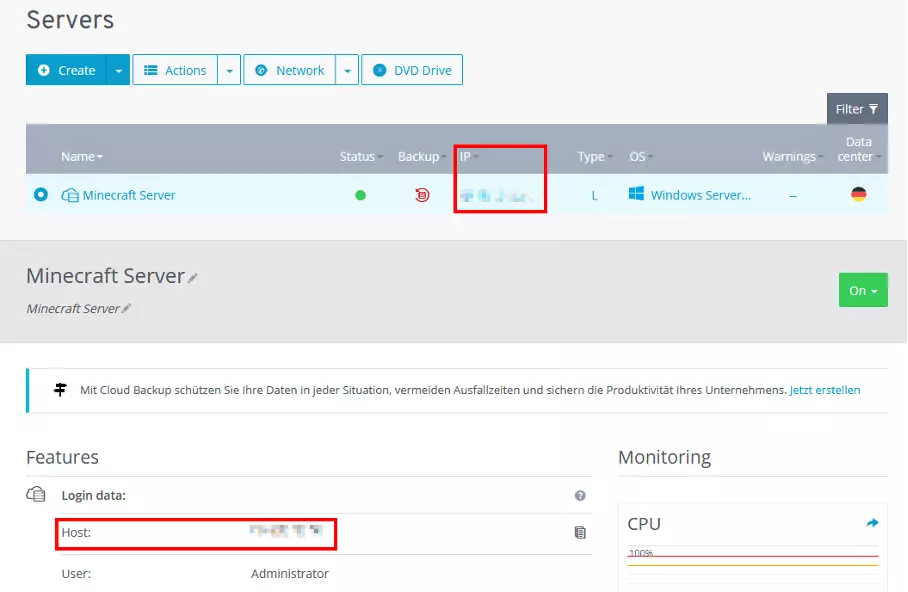
Task: Click the Create plus icon
Action: 43,70
